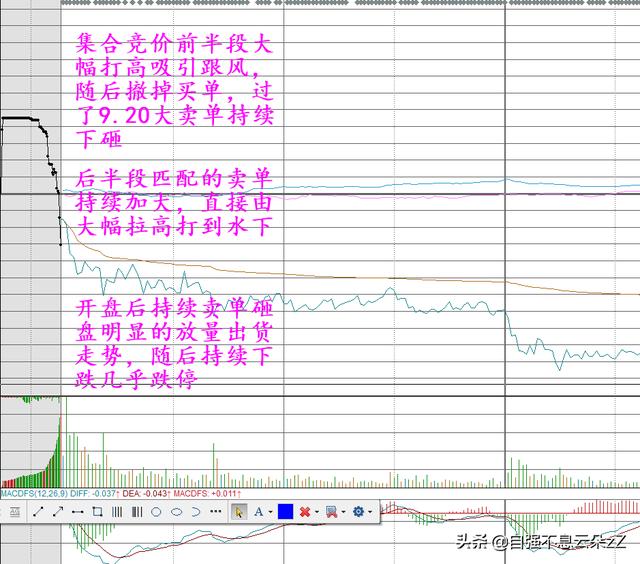Viewport: 640px width, 564px height.
Task: Select the ellipse drawing tool
Action: (175, 511)
